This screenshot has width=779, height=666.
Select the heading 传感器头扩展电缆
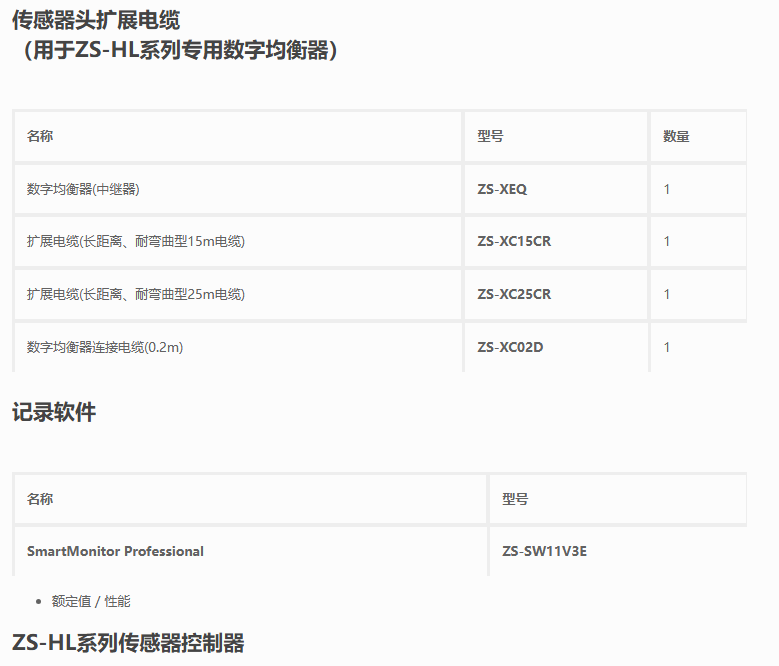pyautogui.click(x=96, y=20)
